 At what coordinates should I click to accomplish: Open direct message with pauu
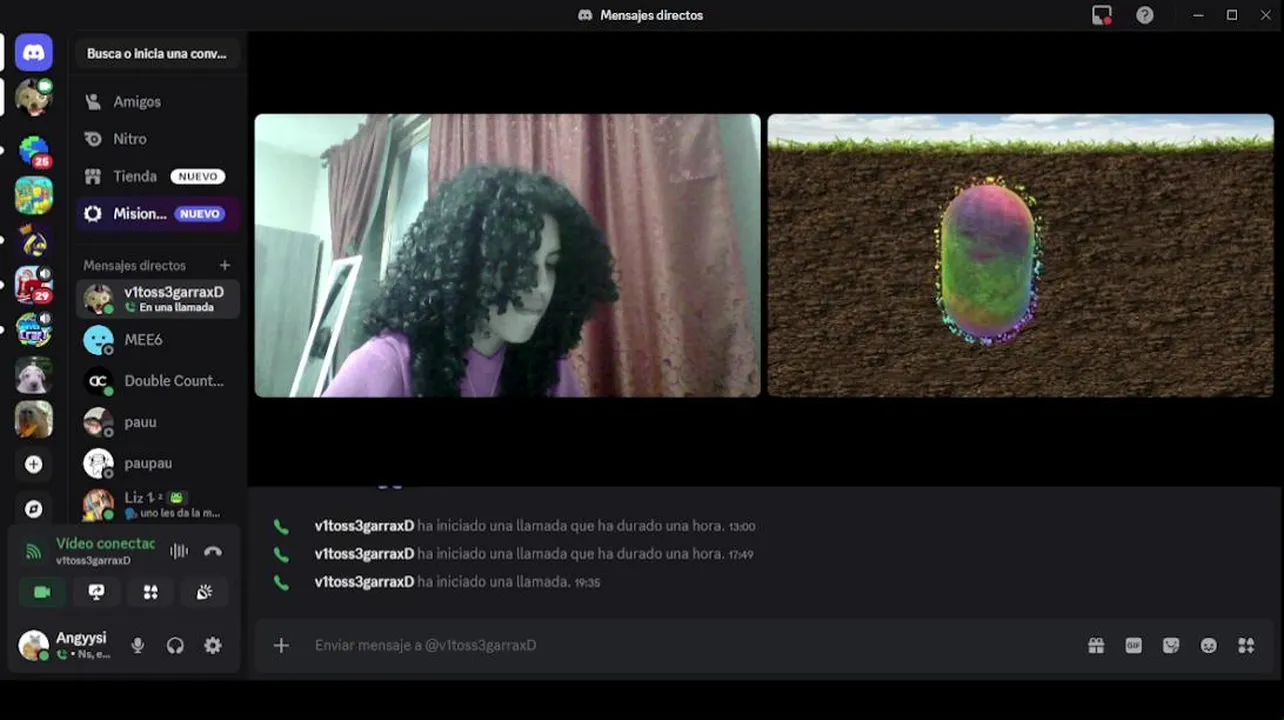[158, 422]
